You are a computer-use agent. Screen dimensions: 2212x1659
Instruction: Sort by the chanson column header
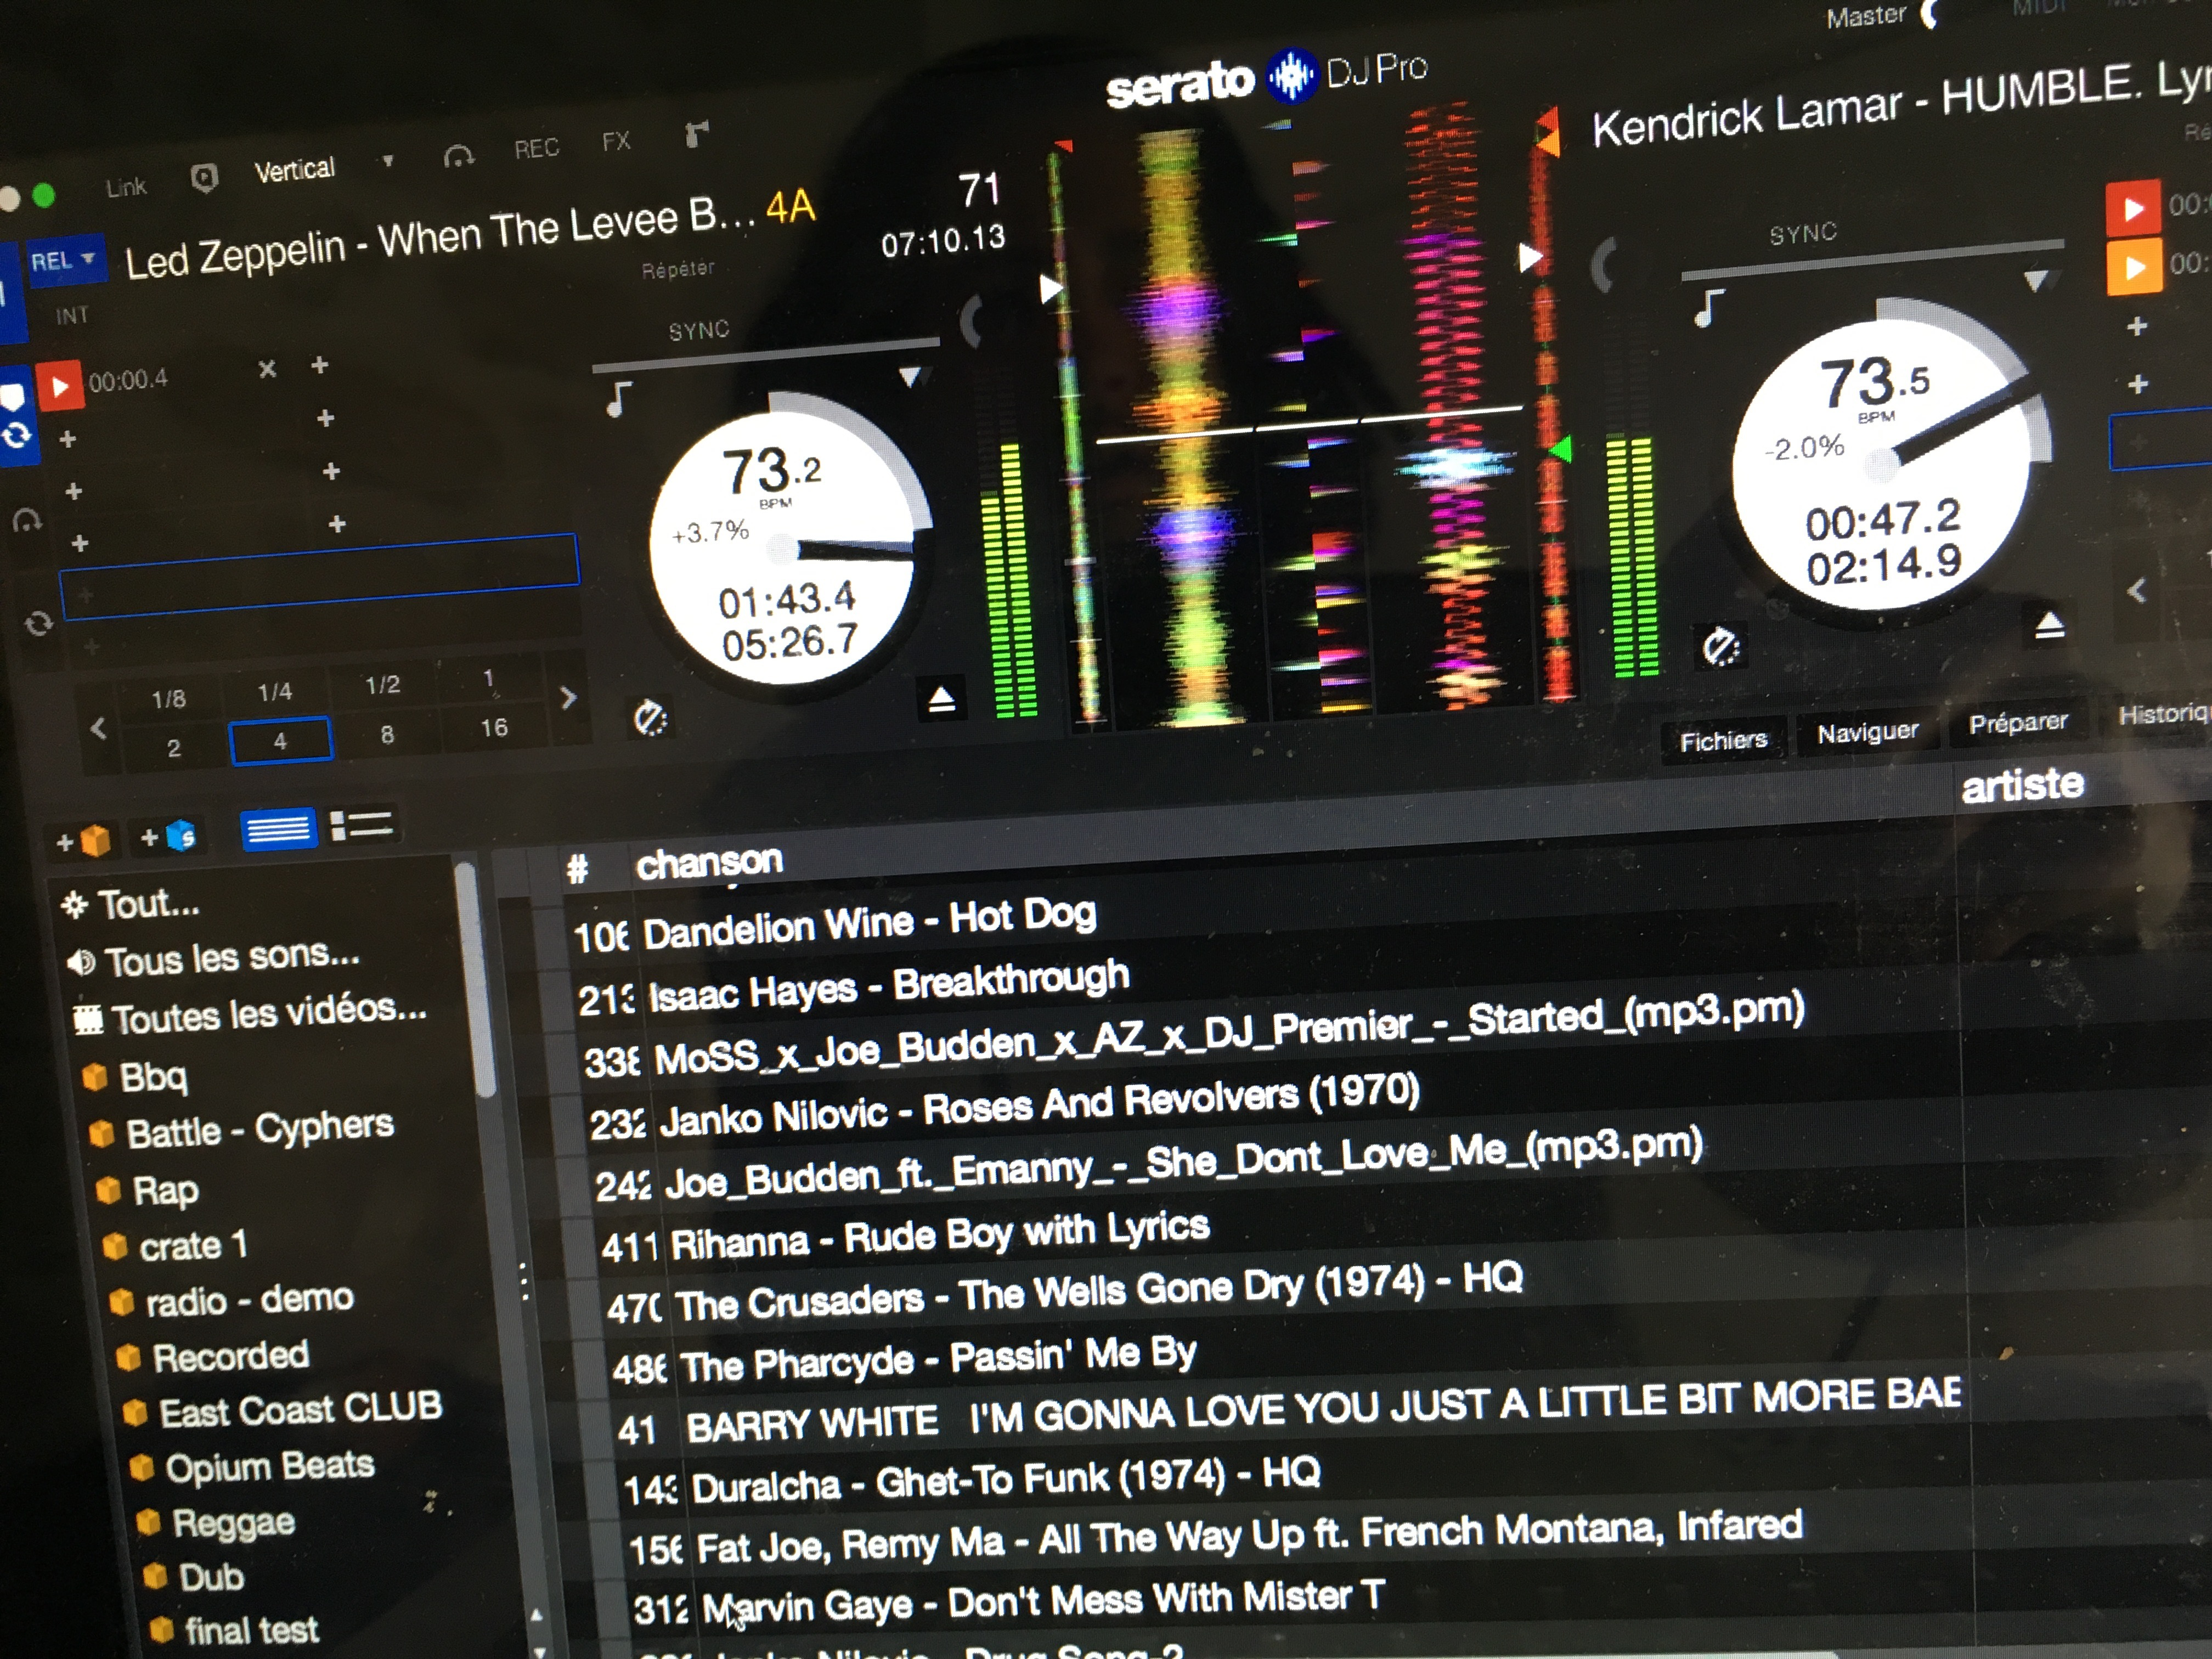click(709, 862)
